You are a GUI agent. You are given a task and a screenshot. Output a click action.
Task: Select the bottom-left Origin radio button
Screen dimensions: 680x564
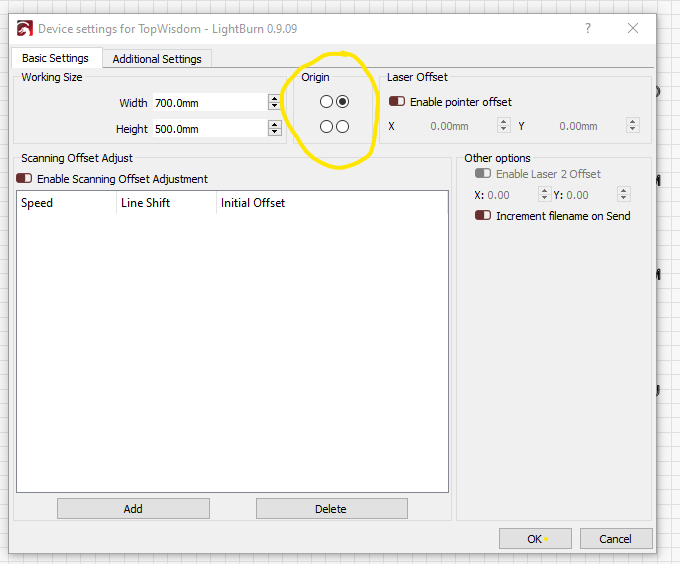click(326, 127)
